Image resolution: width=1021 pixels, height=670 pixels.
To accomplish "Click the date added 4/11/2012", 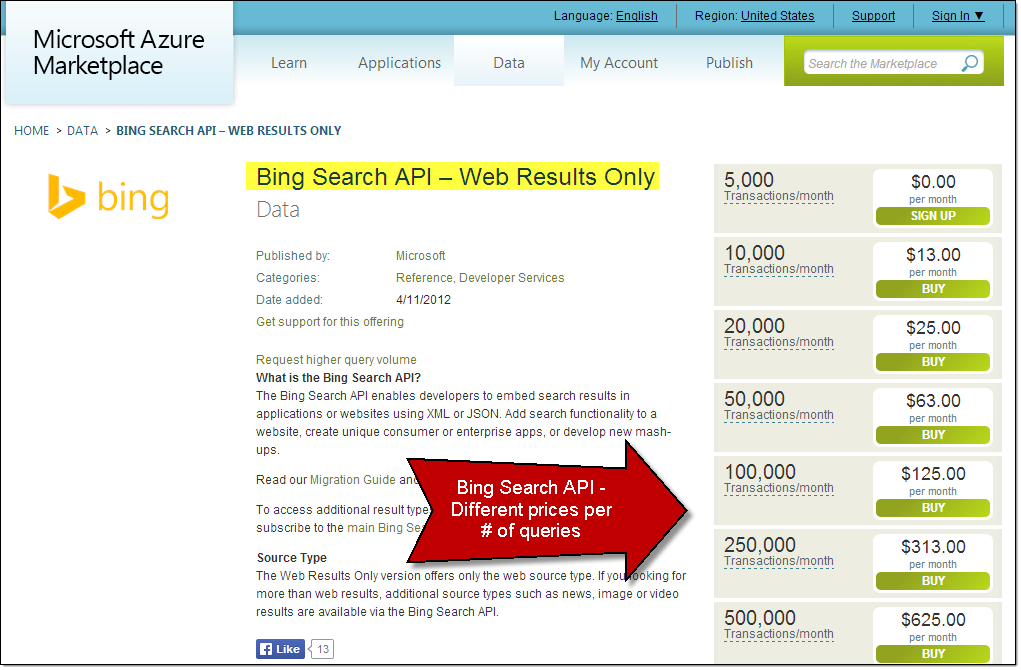I will [423, 300].
